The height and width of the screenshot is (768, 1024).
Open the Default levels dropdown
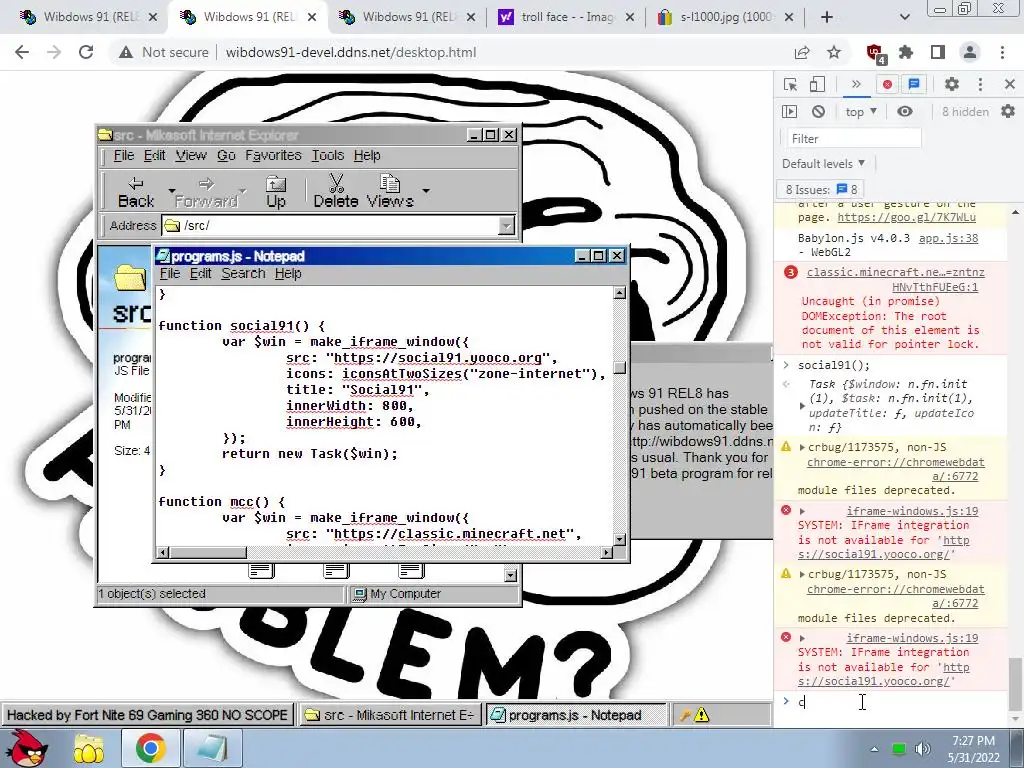click(824, 163)
